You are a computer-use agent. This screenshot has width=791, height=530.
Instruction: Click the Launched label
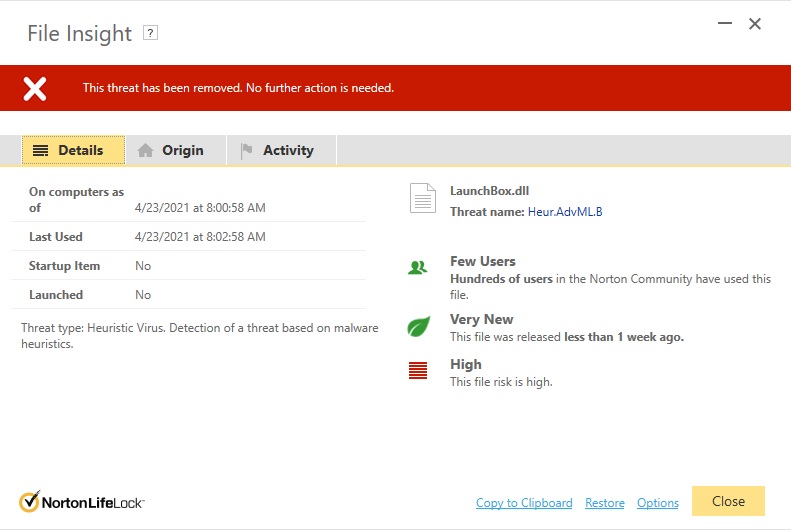tap(56, 295)
